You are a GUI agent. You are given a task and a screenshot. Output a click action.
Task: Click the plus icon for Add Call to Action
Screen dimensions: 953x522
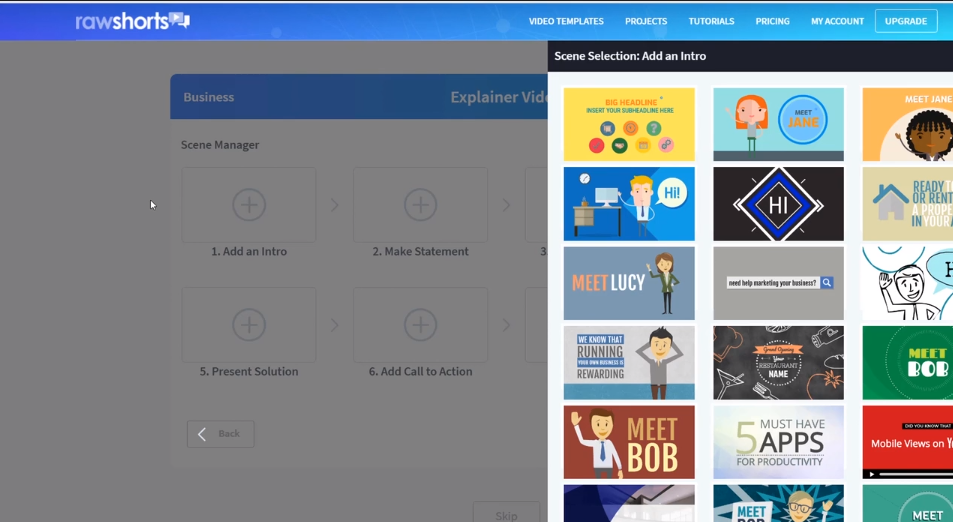[421, 325]
